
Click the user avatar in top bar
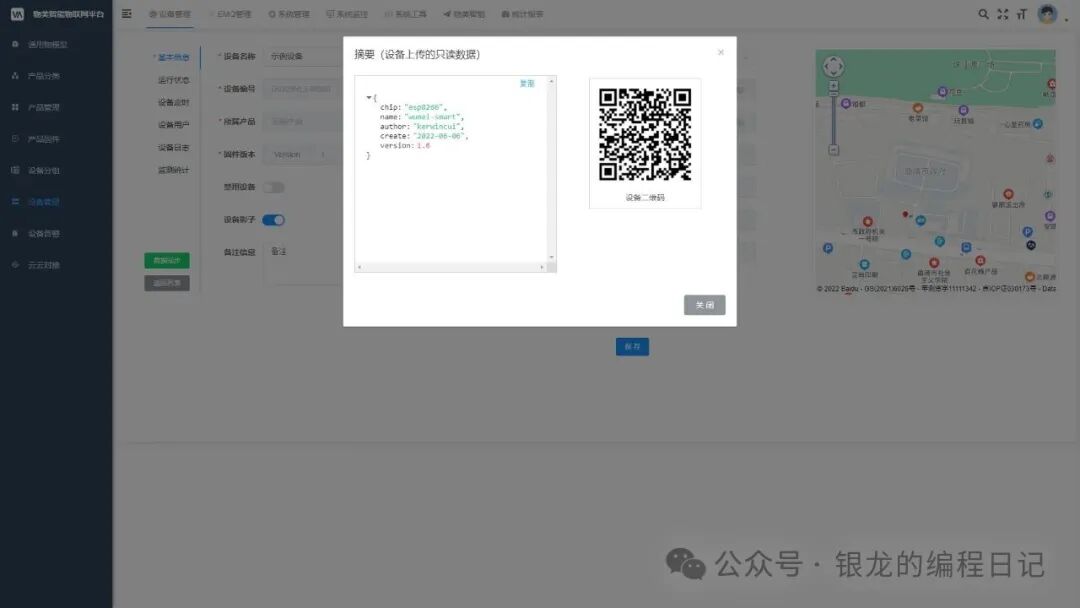(1048, 14)
